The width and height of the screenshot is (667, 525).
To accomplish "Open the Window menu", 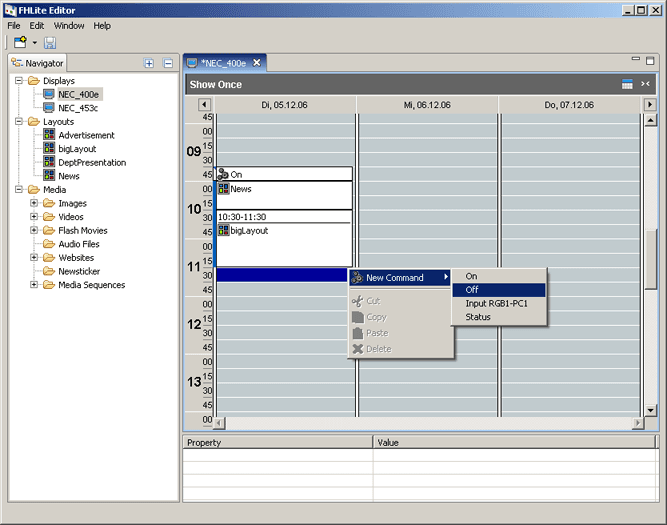I will click(69, 25).
